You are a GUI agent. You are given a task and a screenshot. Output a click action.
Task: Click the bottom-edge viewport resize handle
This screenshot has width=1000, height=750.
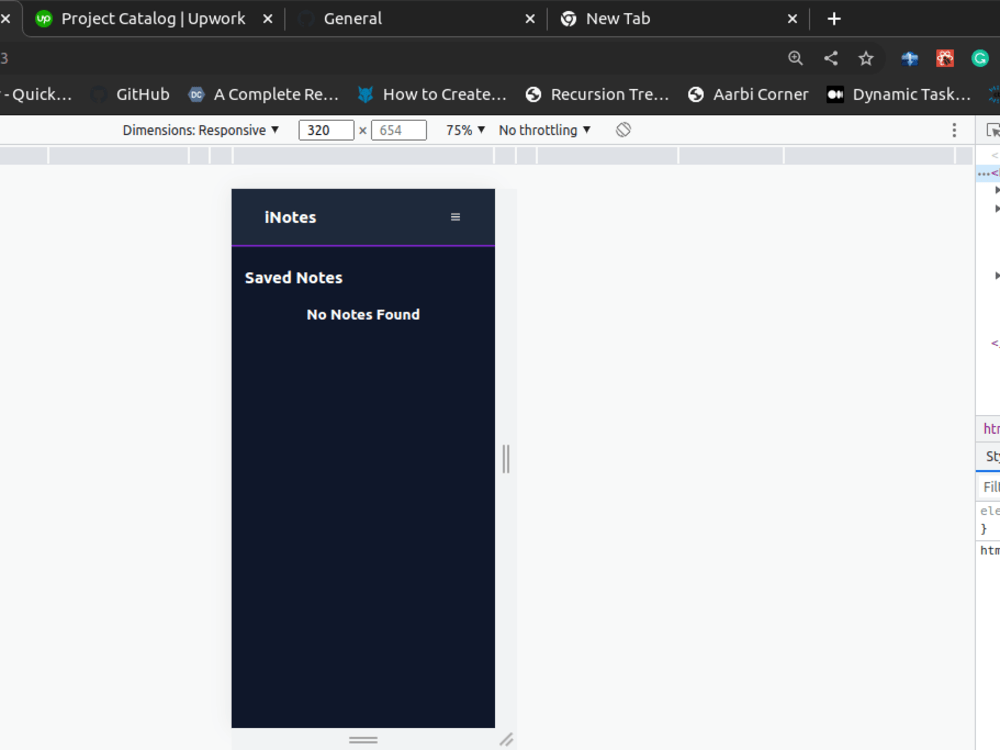[x=363, y=740]
